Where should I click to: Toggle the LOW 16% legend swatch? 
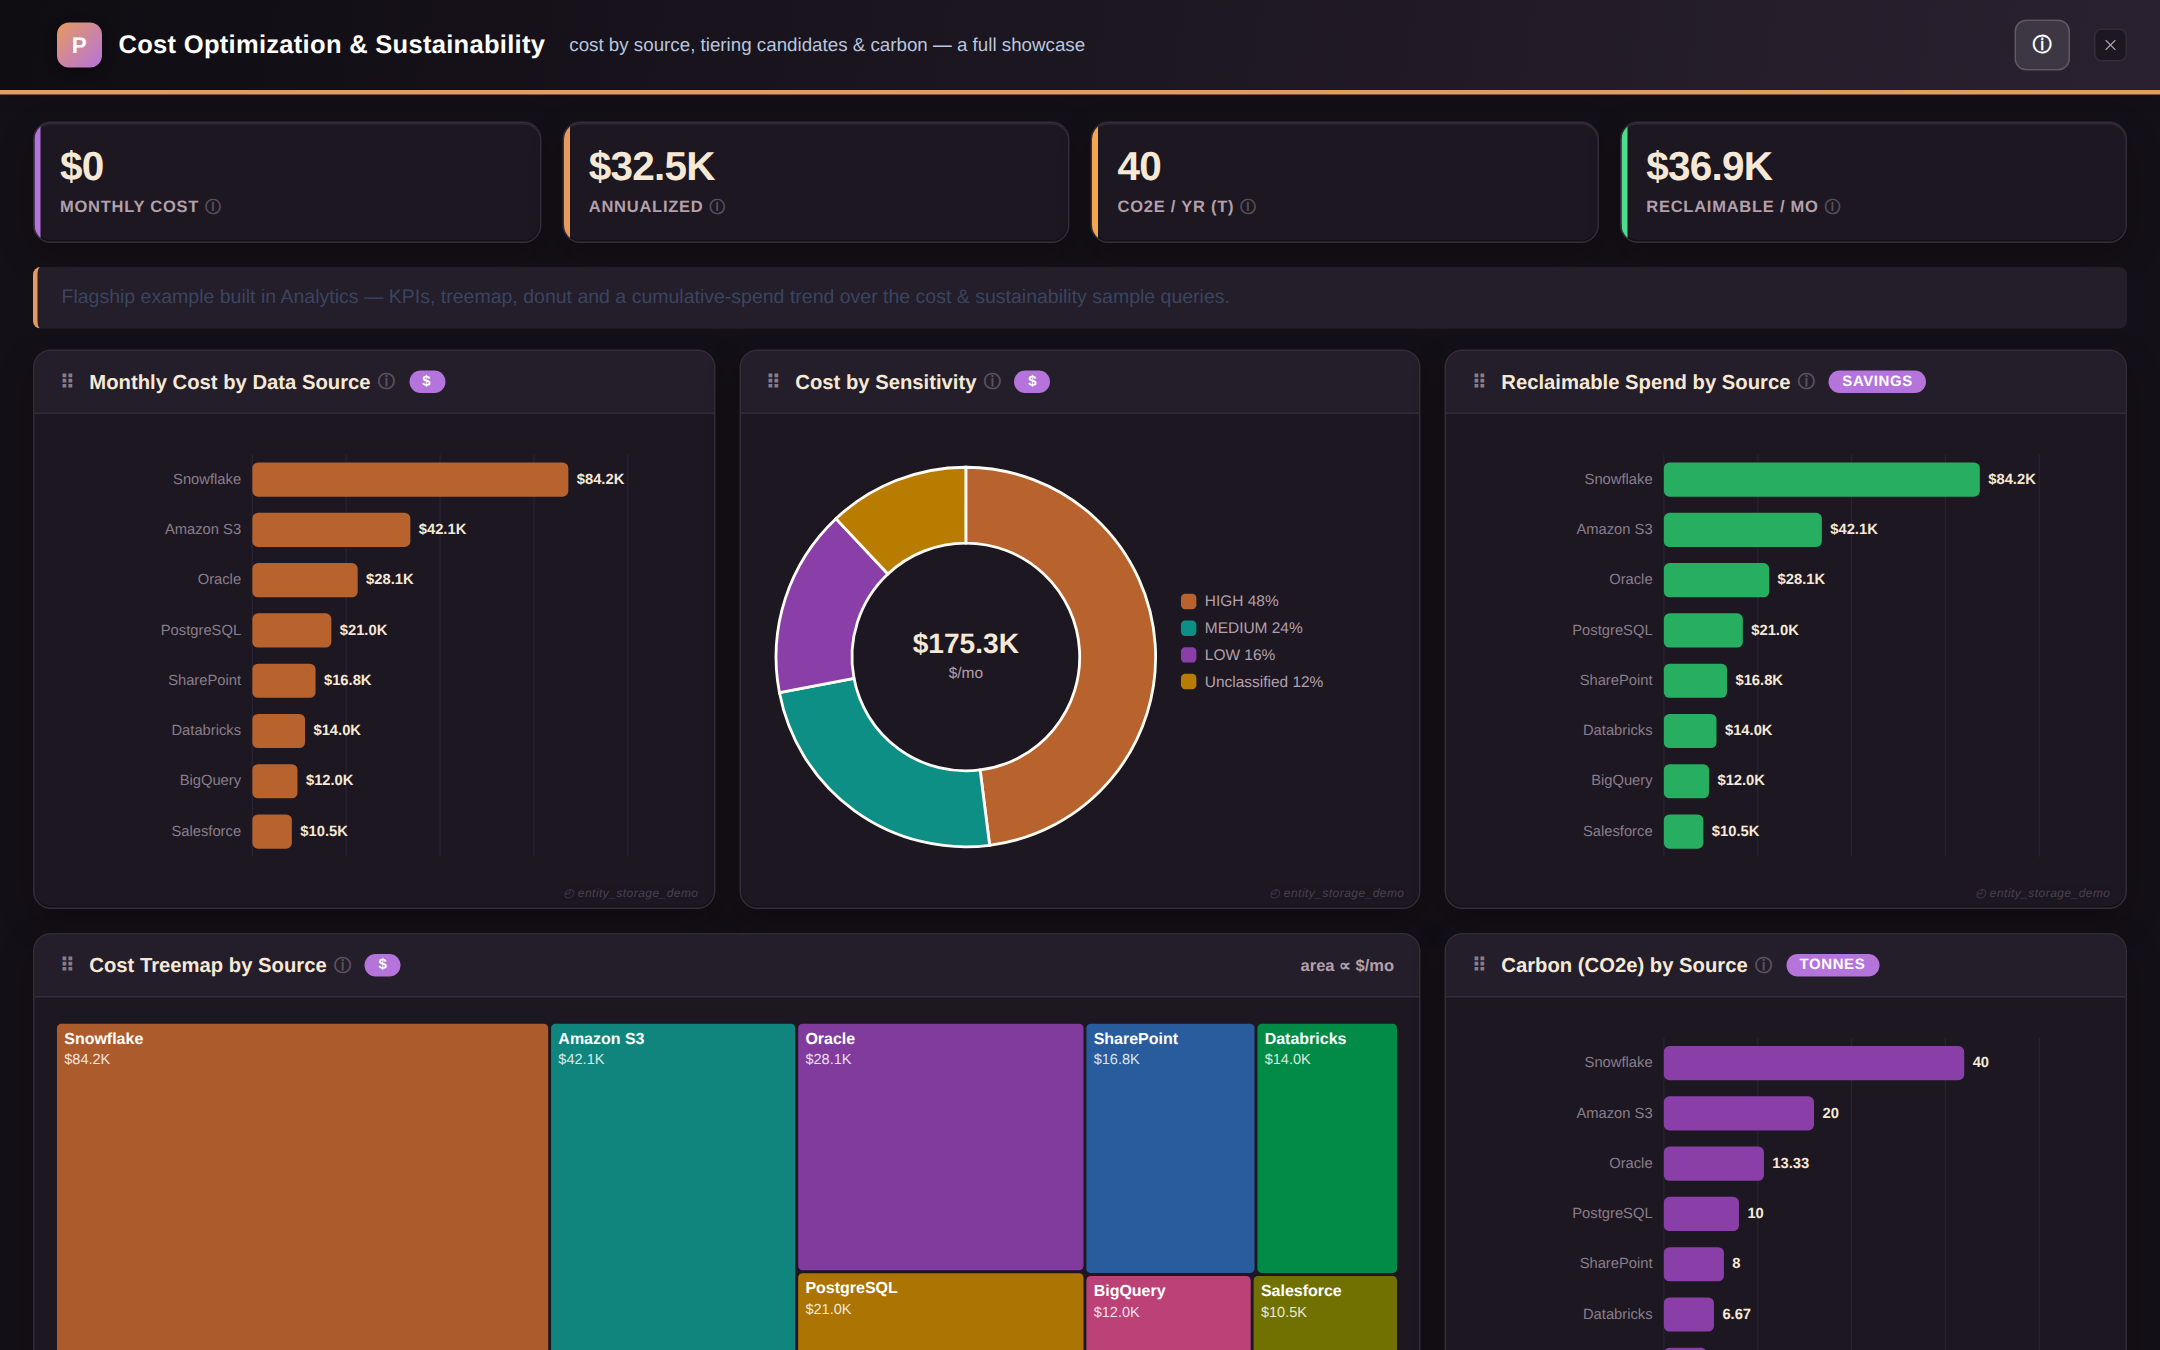(1189, 655)
